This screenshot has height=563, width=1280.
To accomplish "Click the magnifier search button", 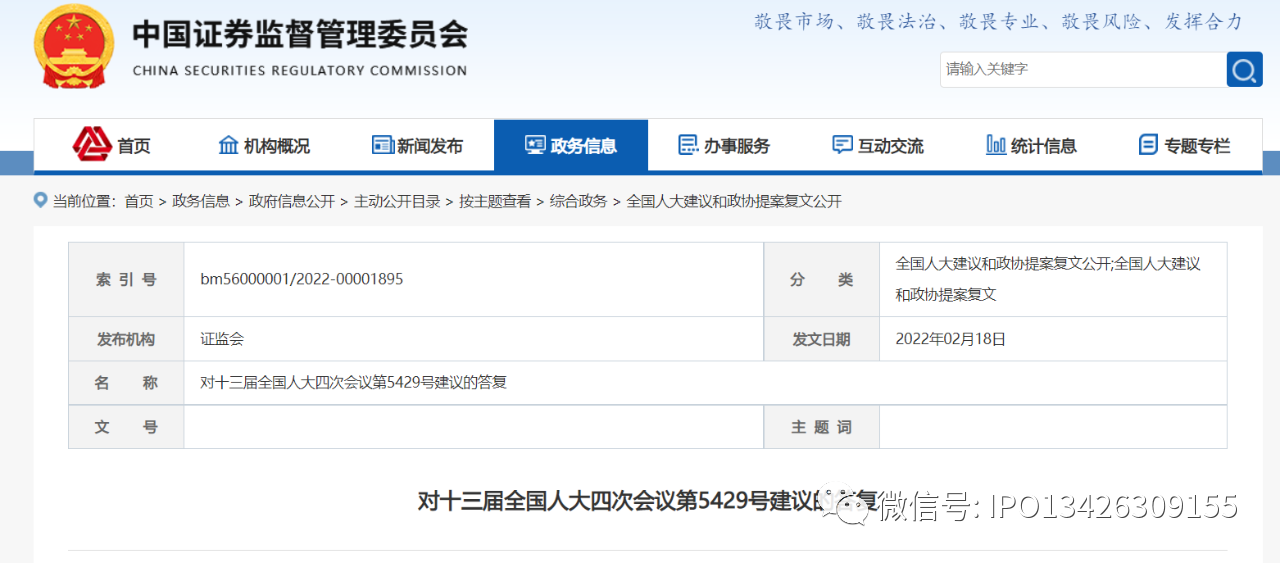I will click(1244, 69).
